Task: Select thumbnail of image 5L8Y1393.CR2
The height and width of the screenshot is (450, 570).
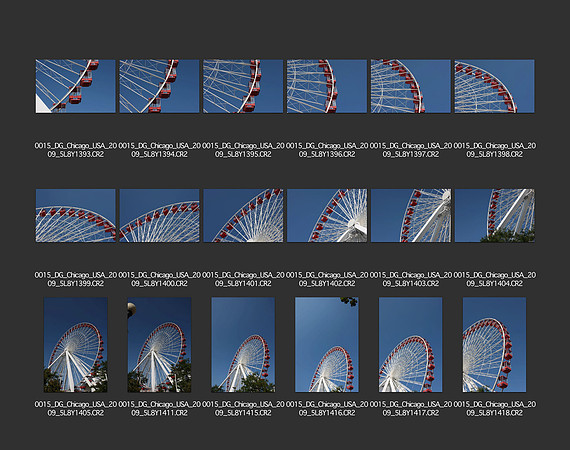Action: (x=76, y=86)
